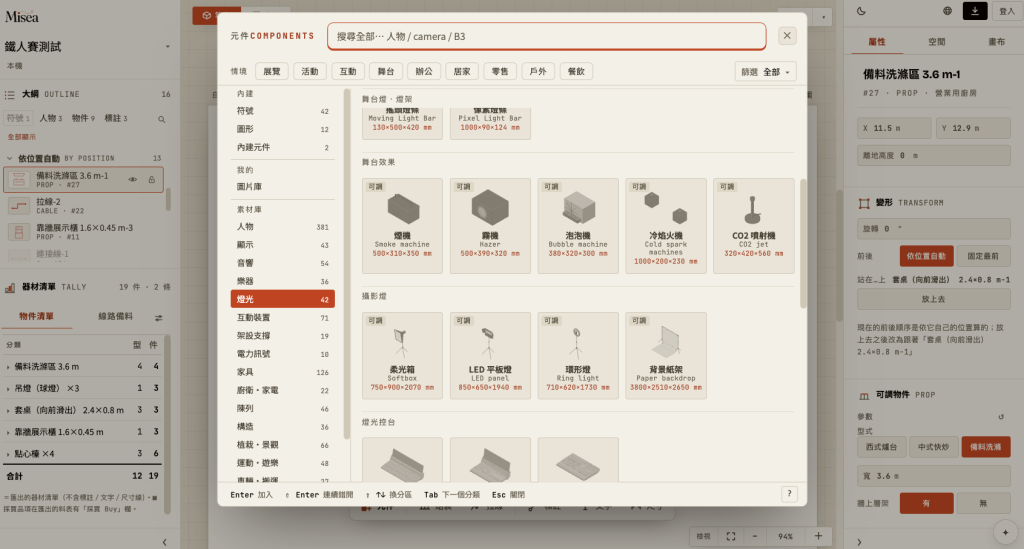Select the 居家 scenario chip

point(462,71)
